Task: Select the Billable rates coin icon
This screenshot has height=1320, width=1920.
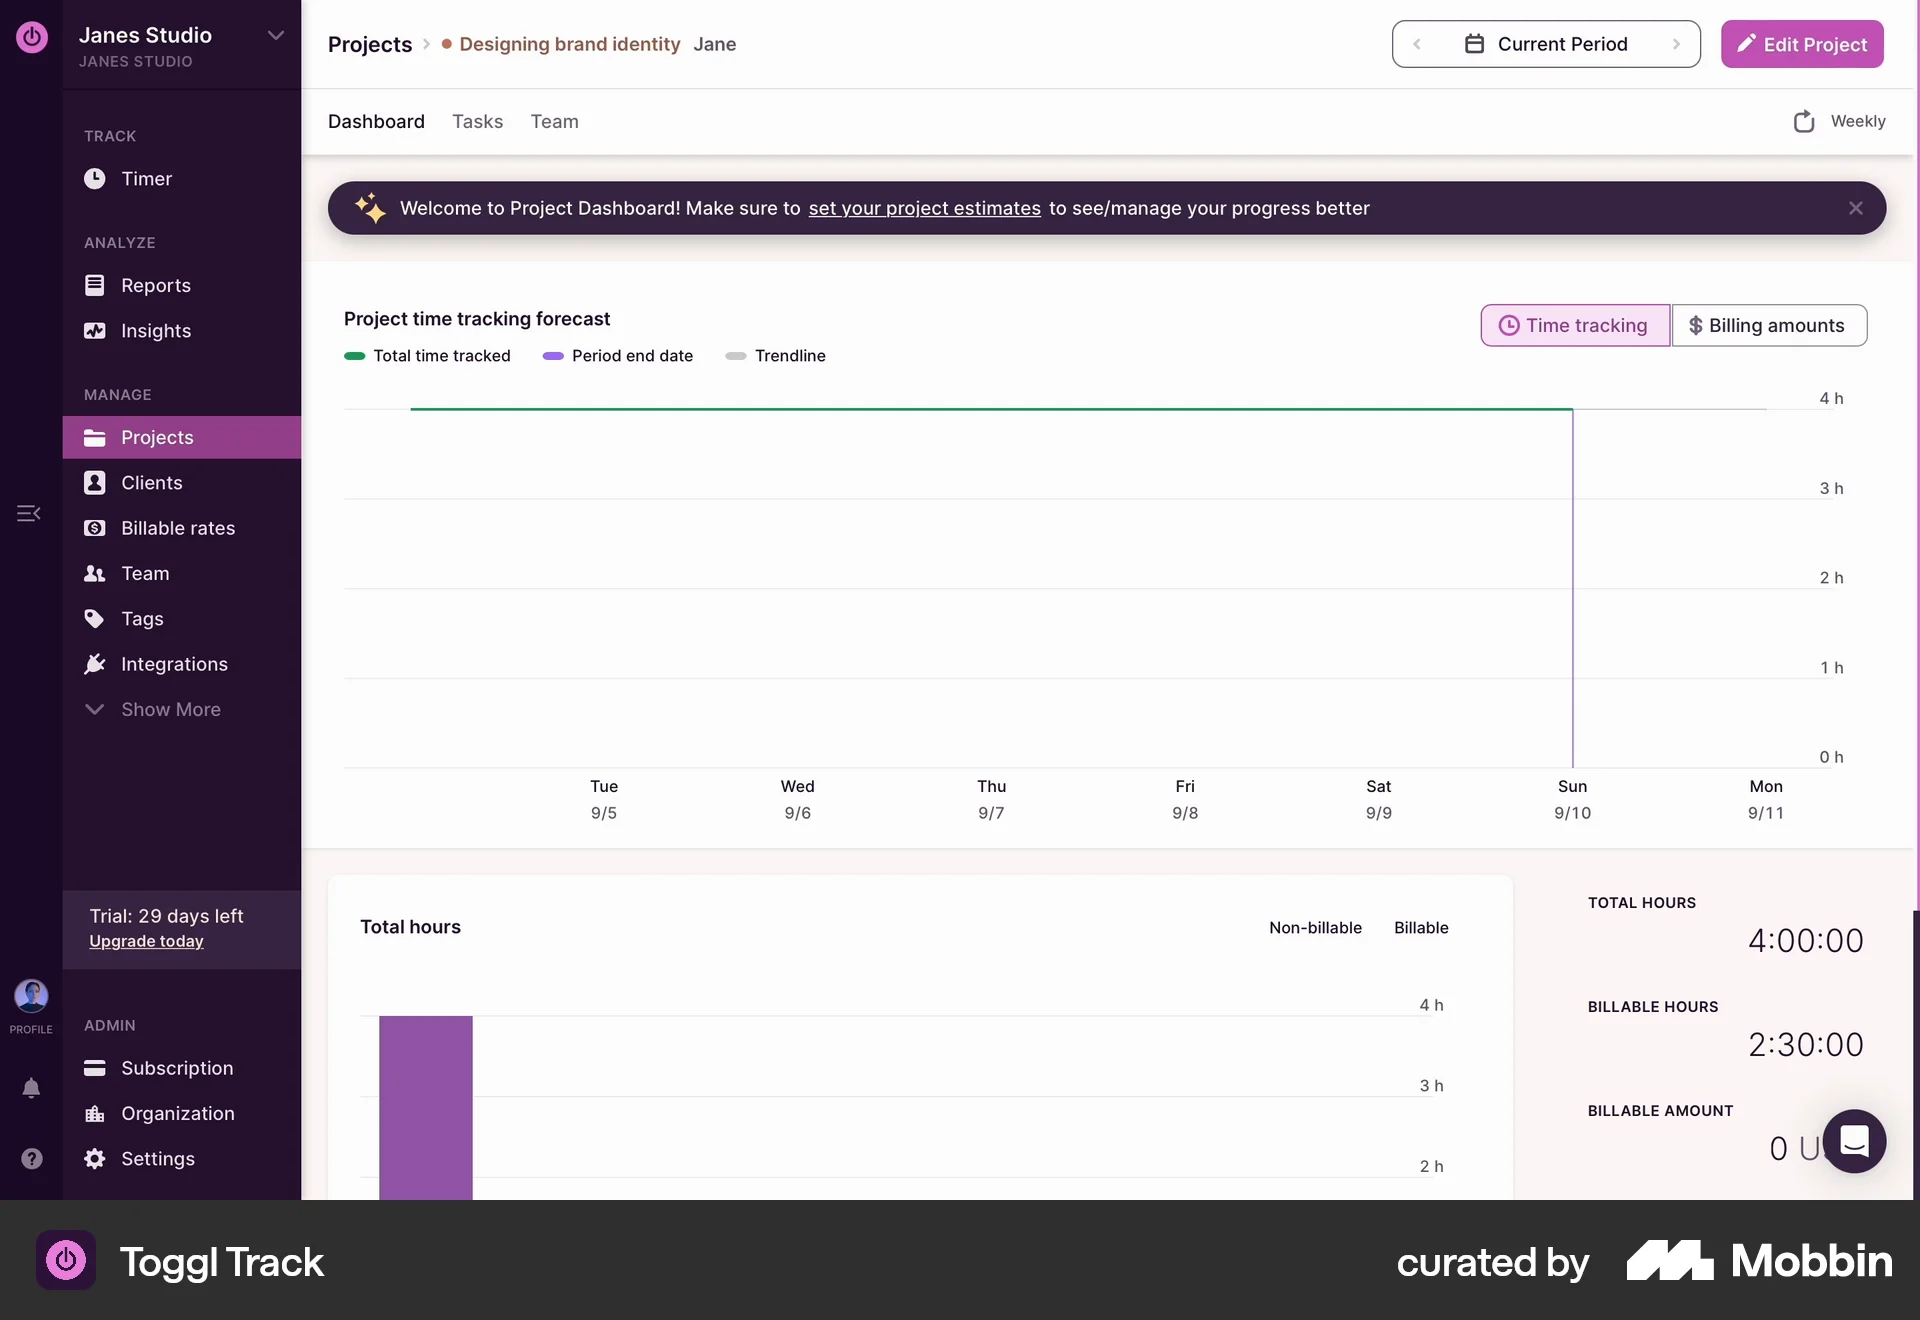Action: click(x=94, y=527)
